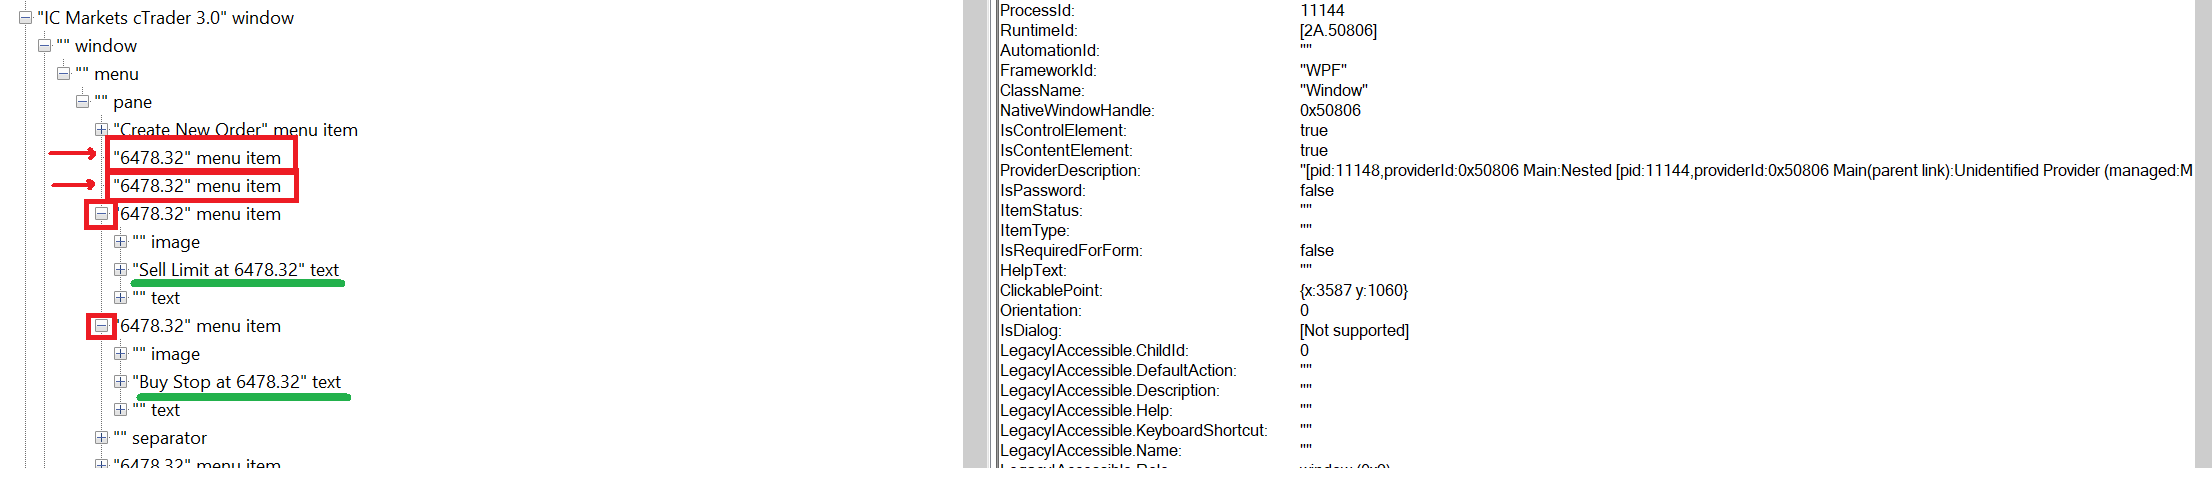2212x484 pixels.
Task: Collapse menu item containing Buy Stop text
Action: (x=101, y=325)
